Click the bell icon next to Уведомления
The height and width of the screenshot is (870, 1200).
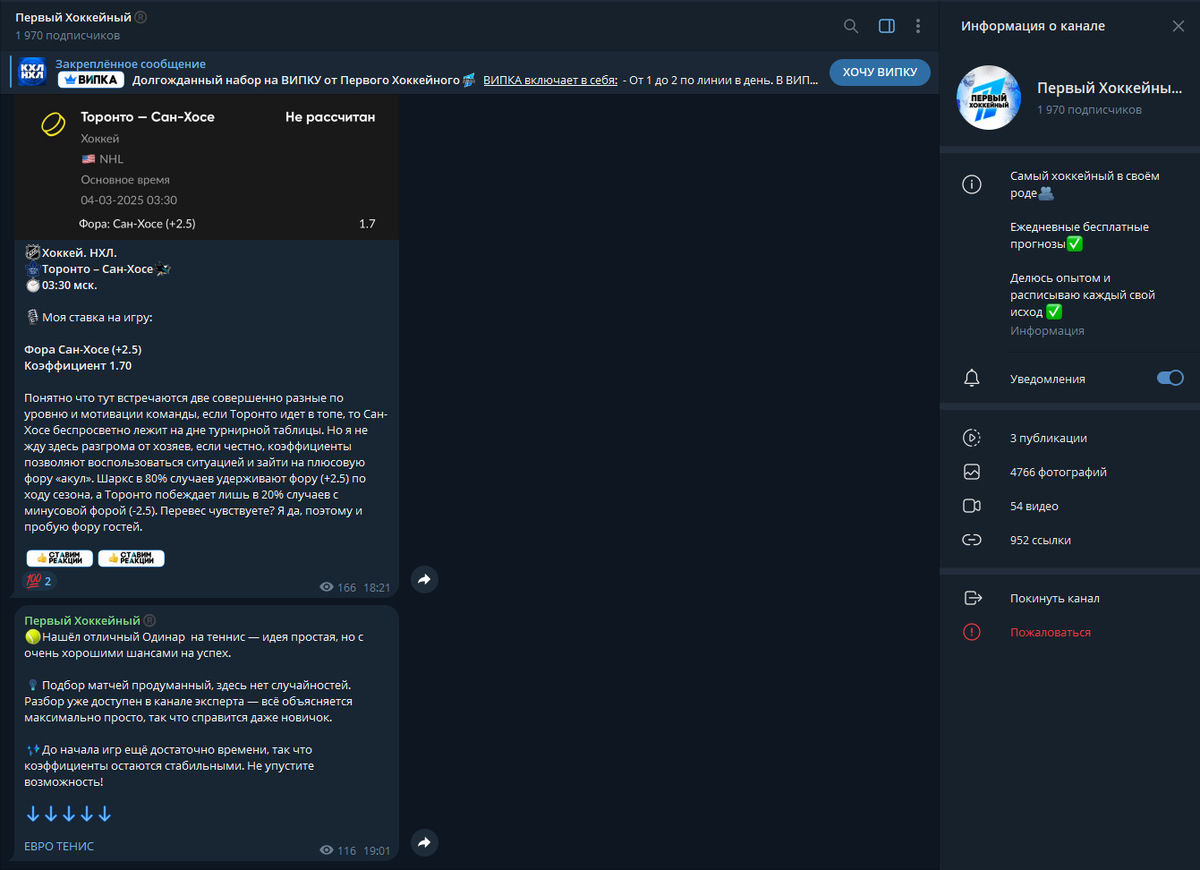(x=971, y=378)
